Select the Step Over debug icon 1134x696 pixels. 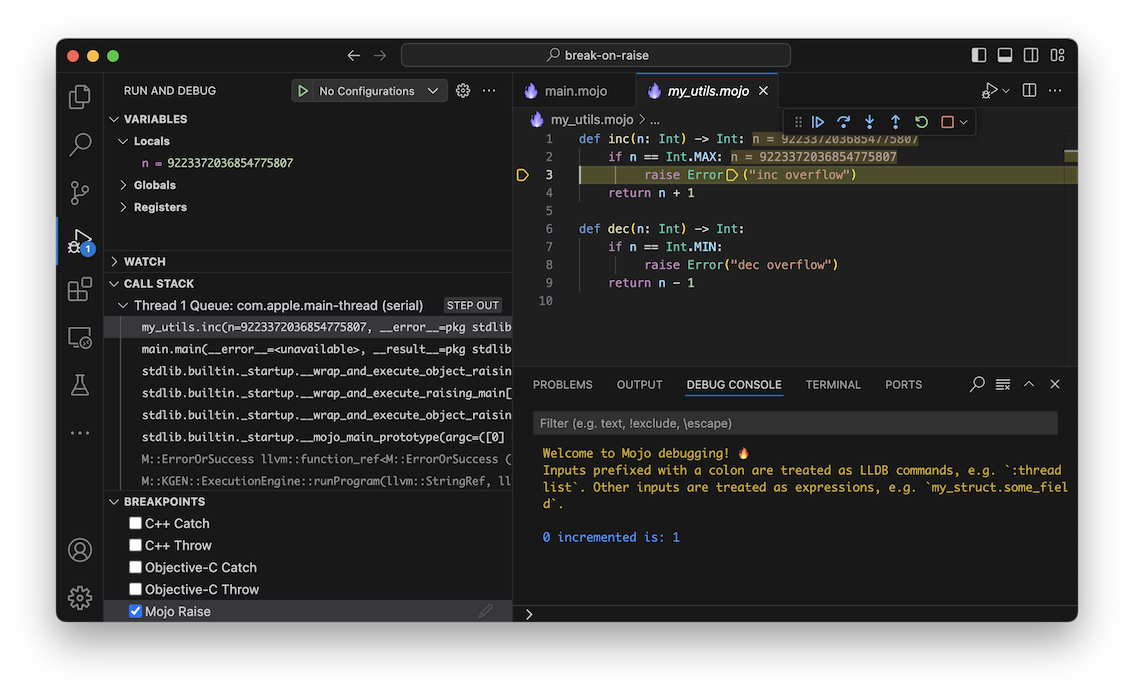tap(843, 121)
